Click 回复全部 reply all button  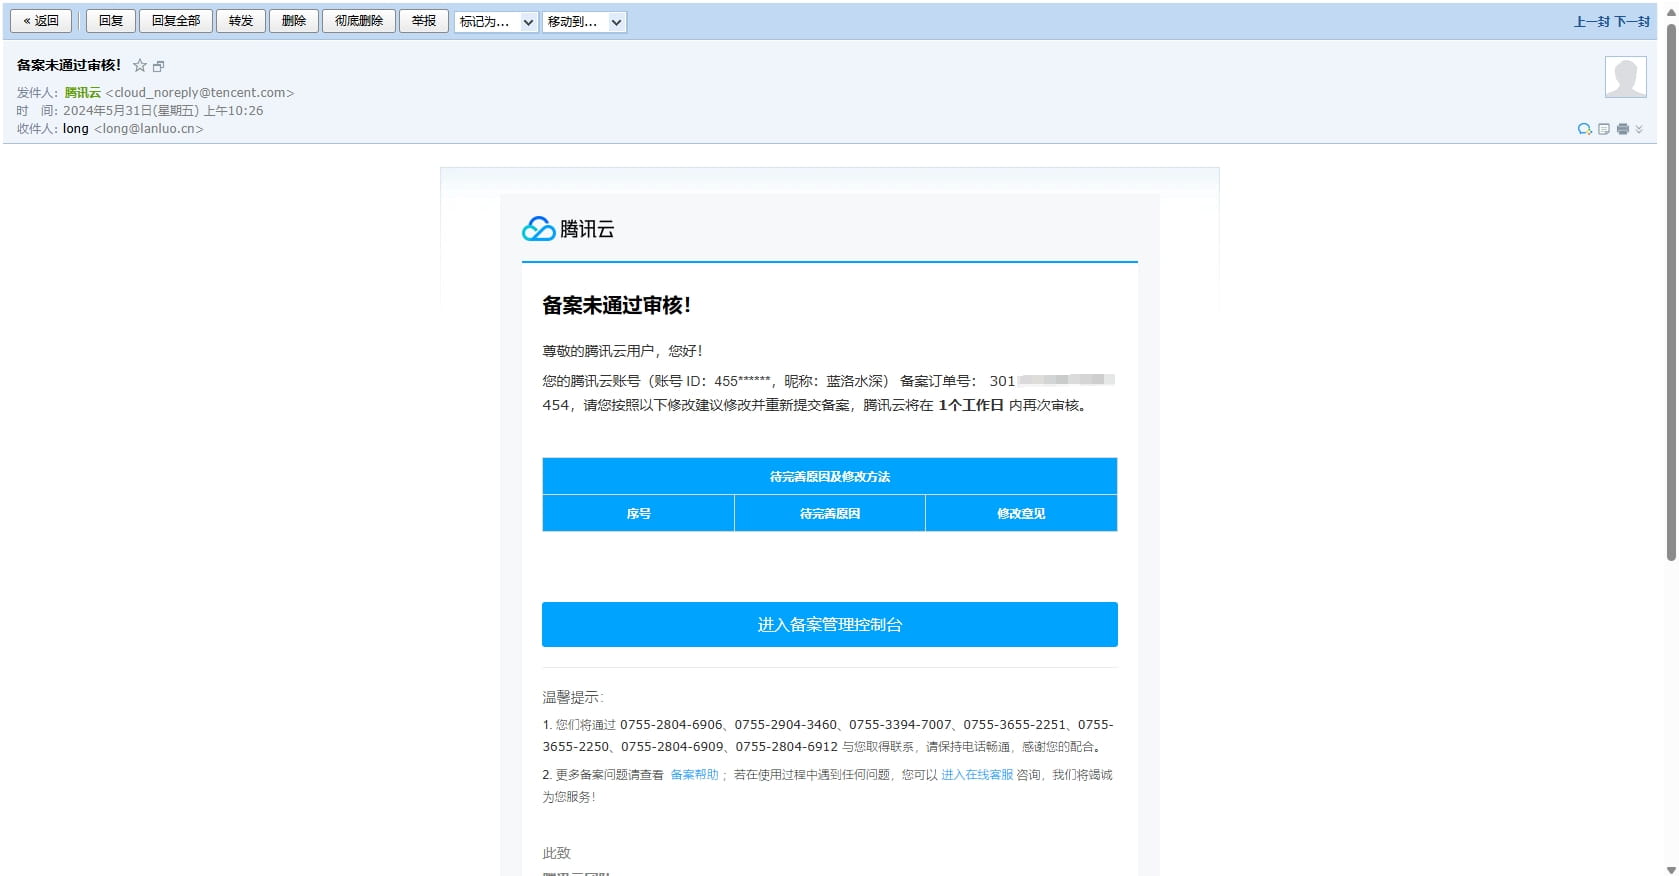176,21
